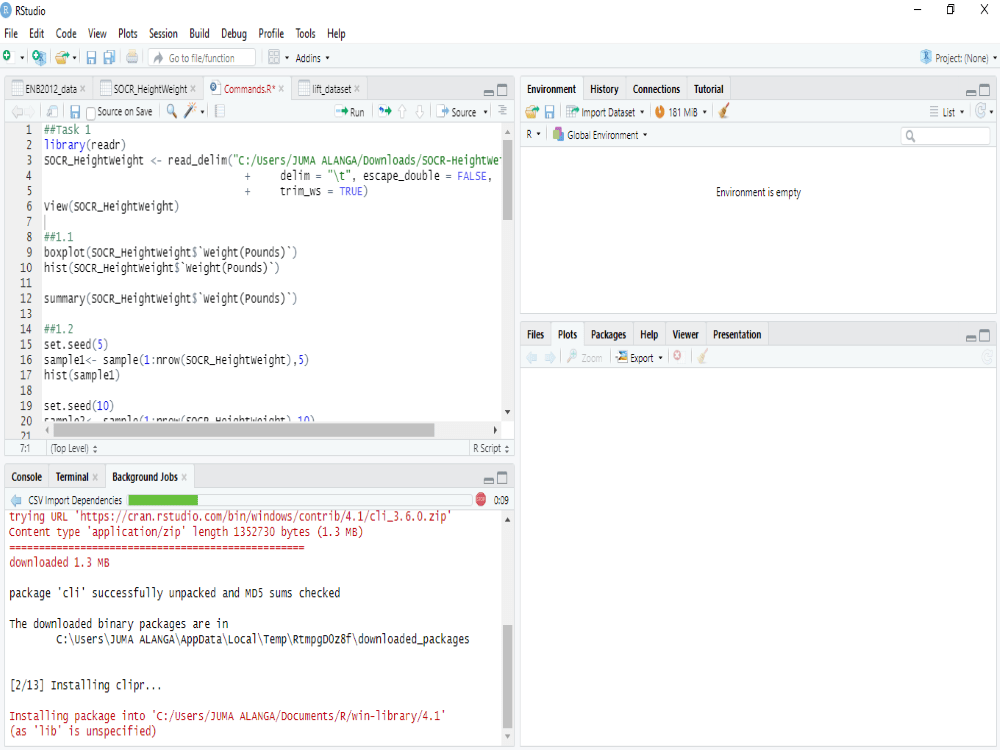
Task: Open the 181 MiB memory usage dropdown
Action: click(x=680, y=112)
